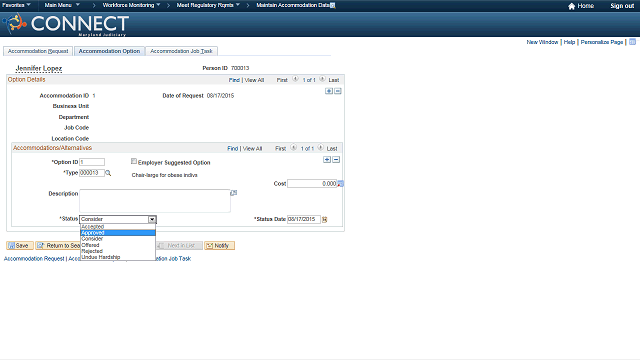
Task: Click View All in Option Details header
Action: coord(254,80)
